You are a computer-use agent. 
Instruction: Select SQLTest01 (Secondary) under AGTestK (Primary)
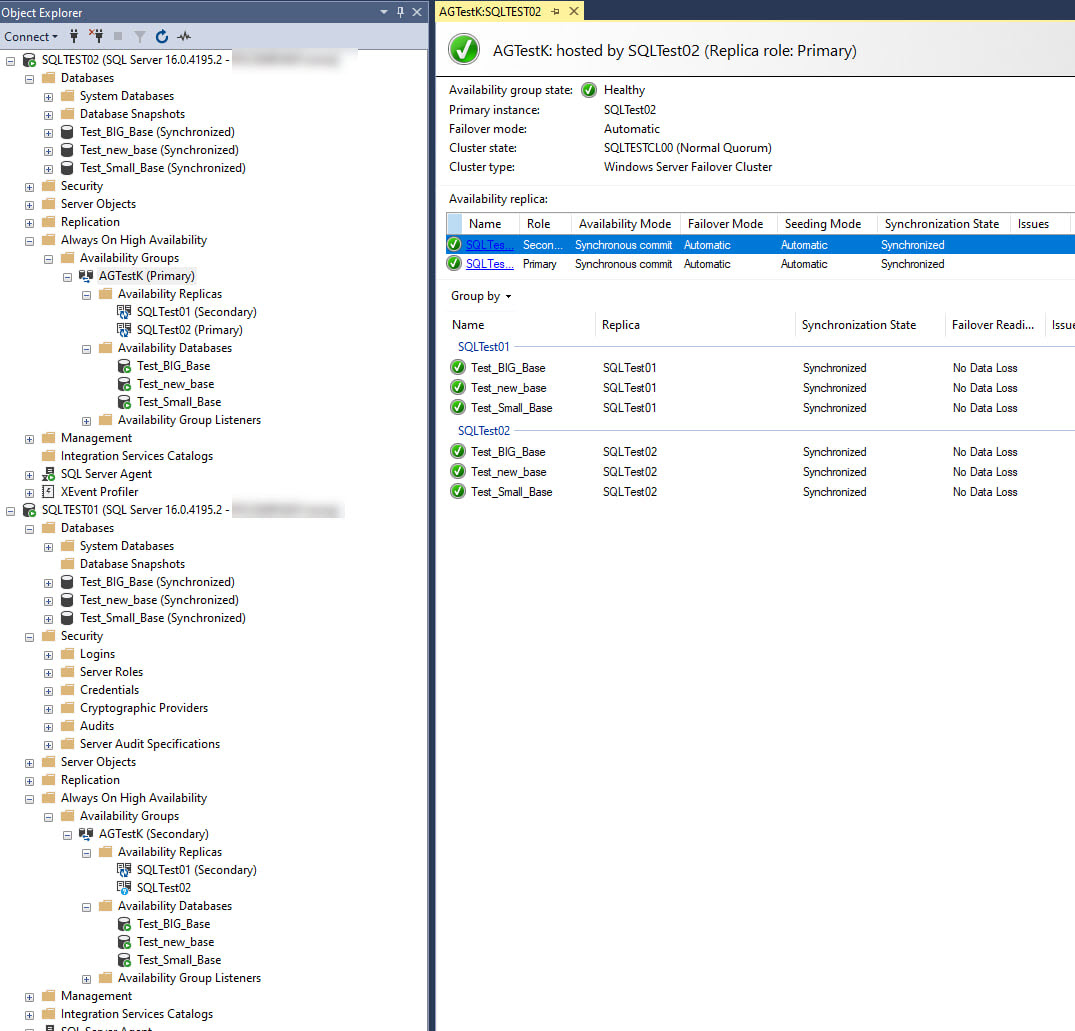197,312
